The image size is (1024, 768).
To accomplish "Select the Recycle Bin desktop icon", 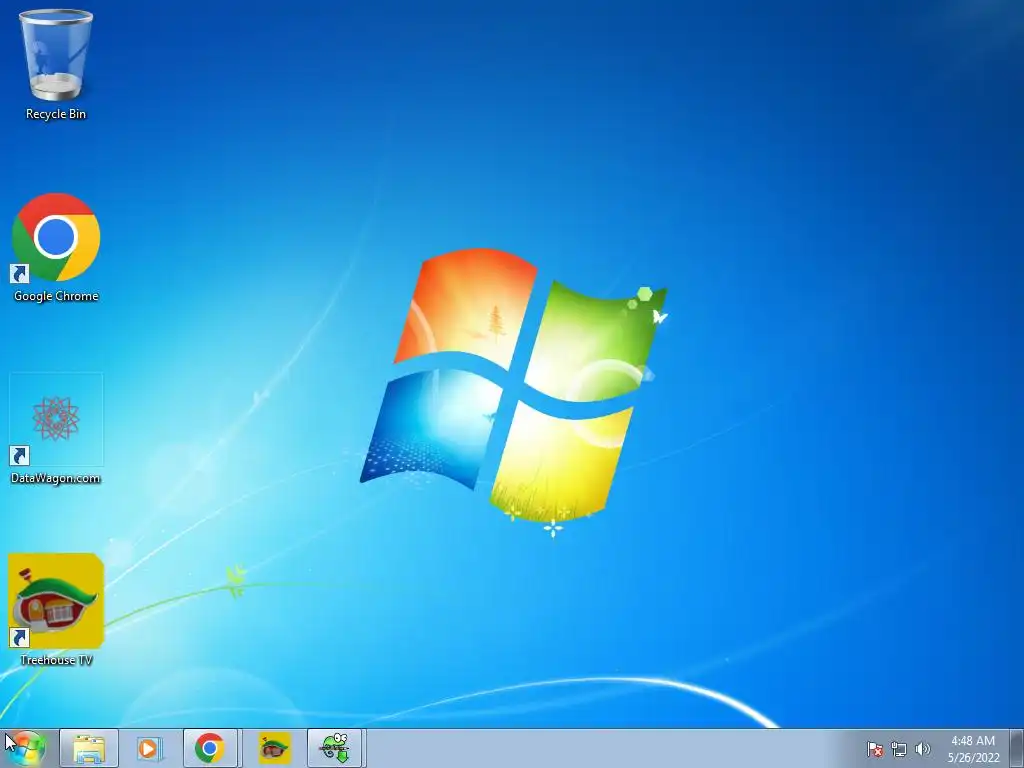I will coord(56,64).
